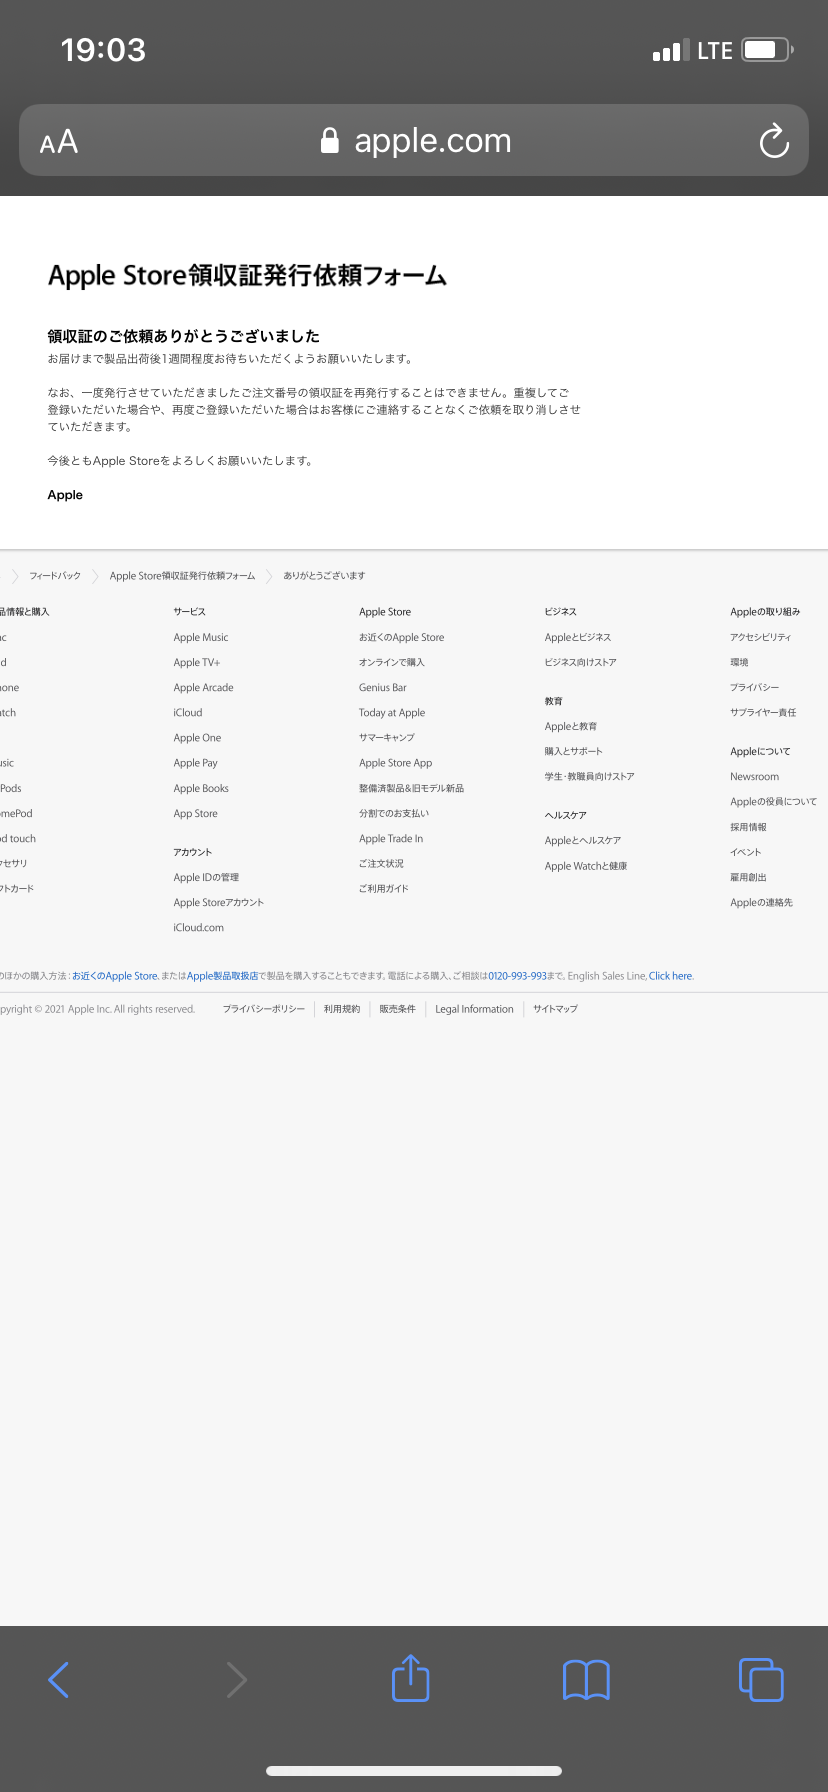
Task: Open サマーキャンプ link
Action: tap(386, 738)
